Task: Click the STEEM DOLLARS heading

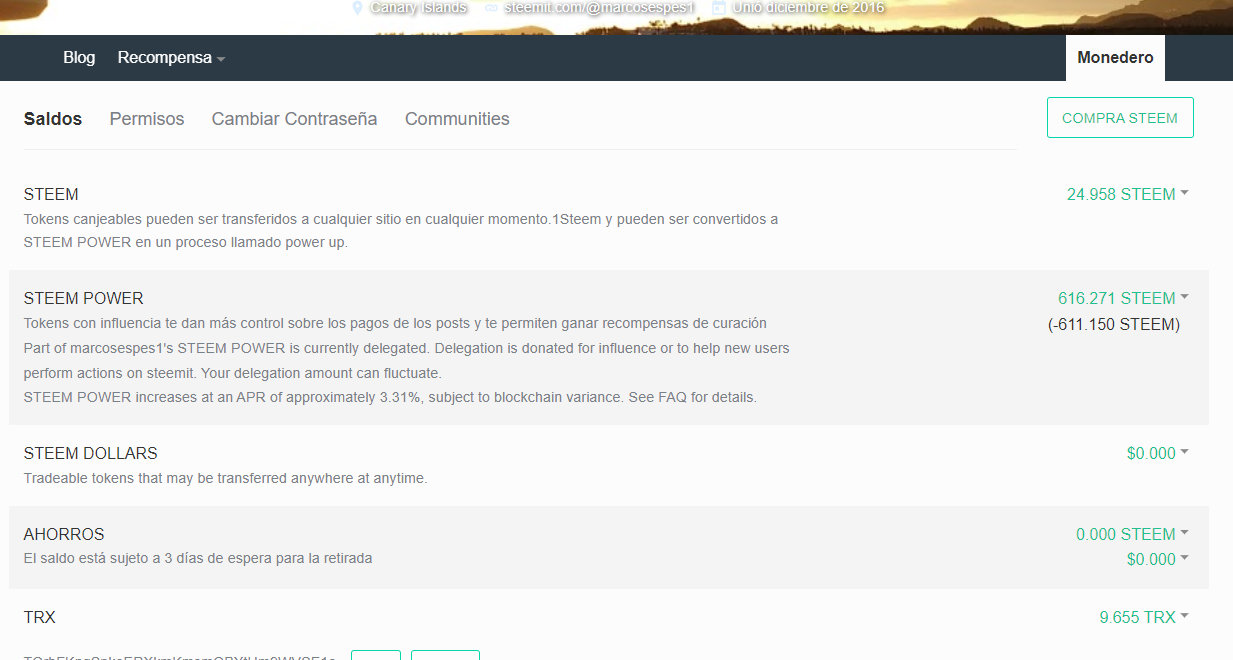Action: 91,453
